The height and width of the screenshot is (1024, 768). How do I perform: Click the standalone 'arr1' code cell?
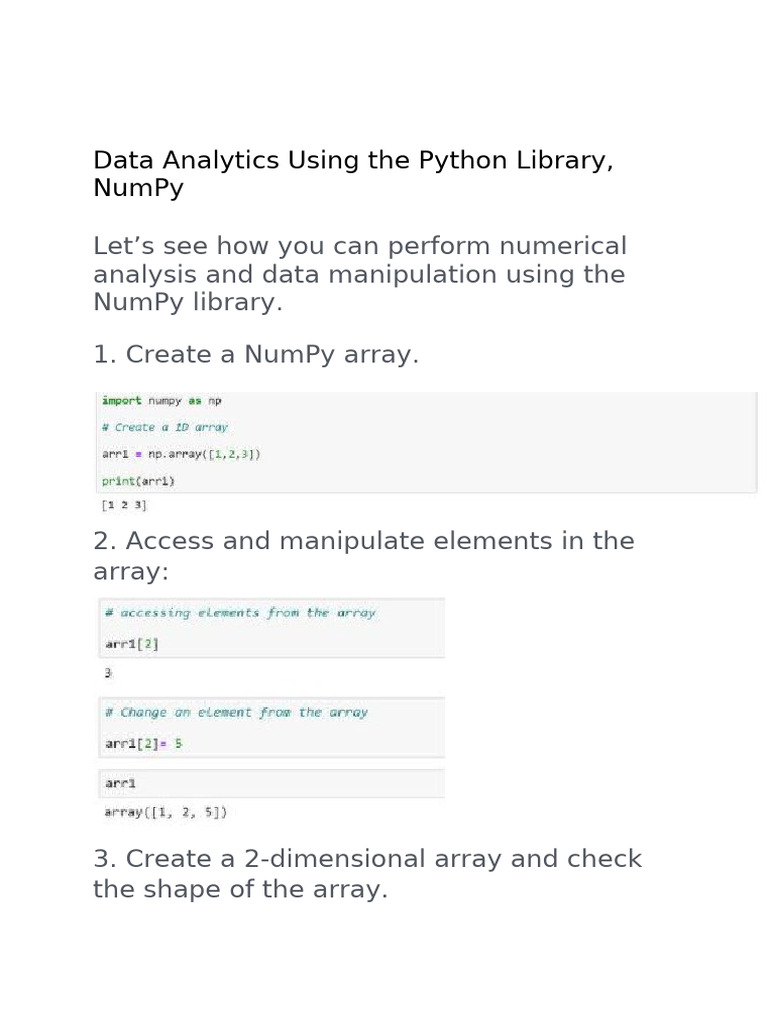(119, 782)
